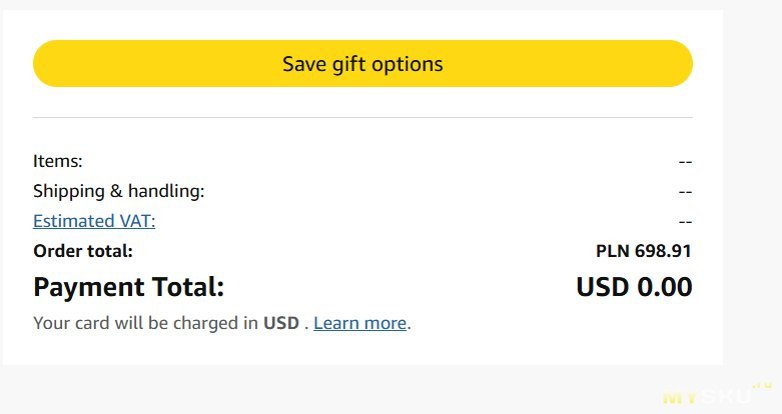Image resolution: width=782 pixels, height=414 pixels.
Task: Select the USD 0.00 payment amount
Action: point(634,287)
